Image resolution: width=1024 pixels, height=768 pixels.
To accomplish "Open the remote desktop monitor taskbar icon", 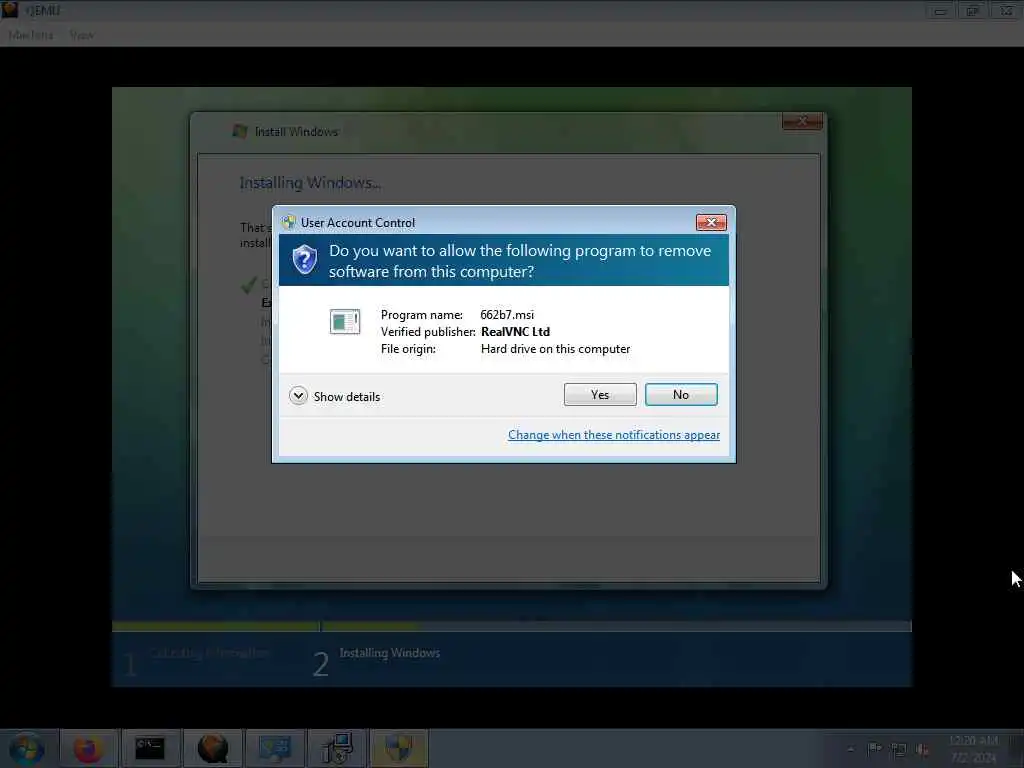I will click(x=274, y=748).
